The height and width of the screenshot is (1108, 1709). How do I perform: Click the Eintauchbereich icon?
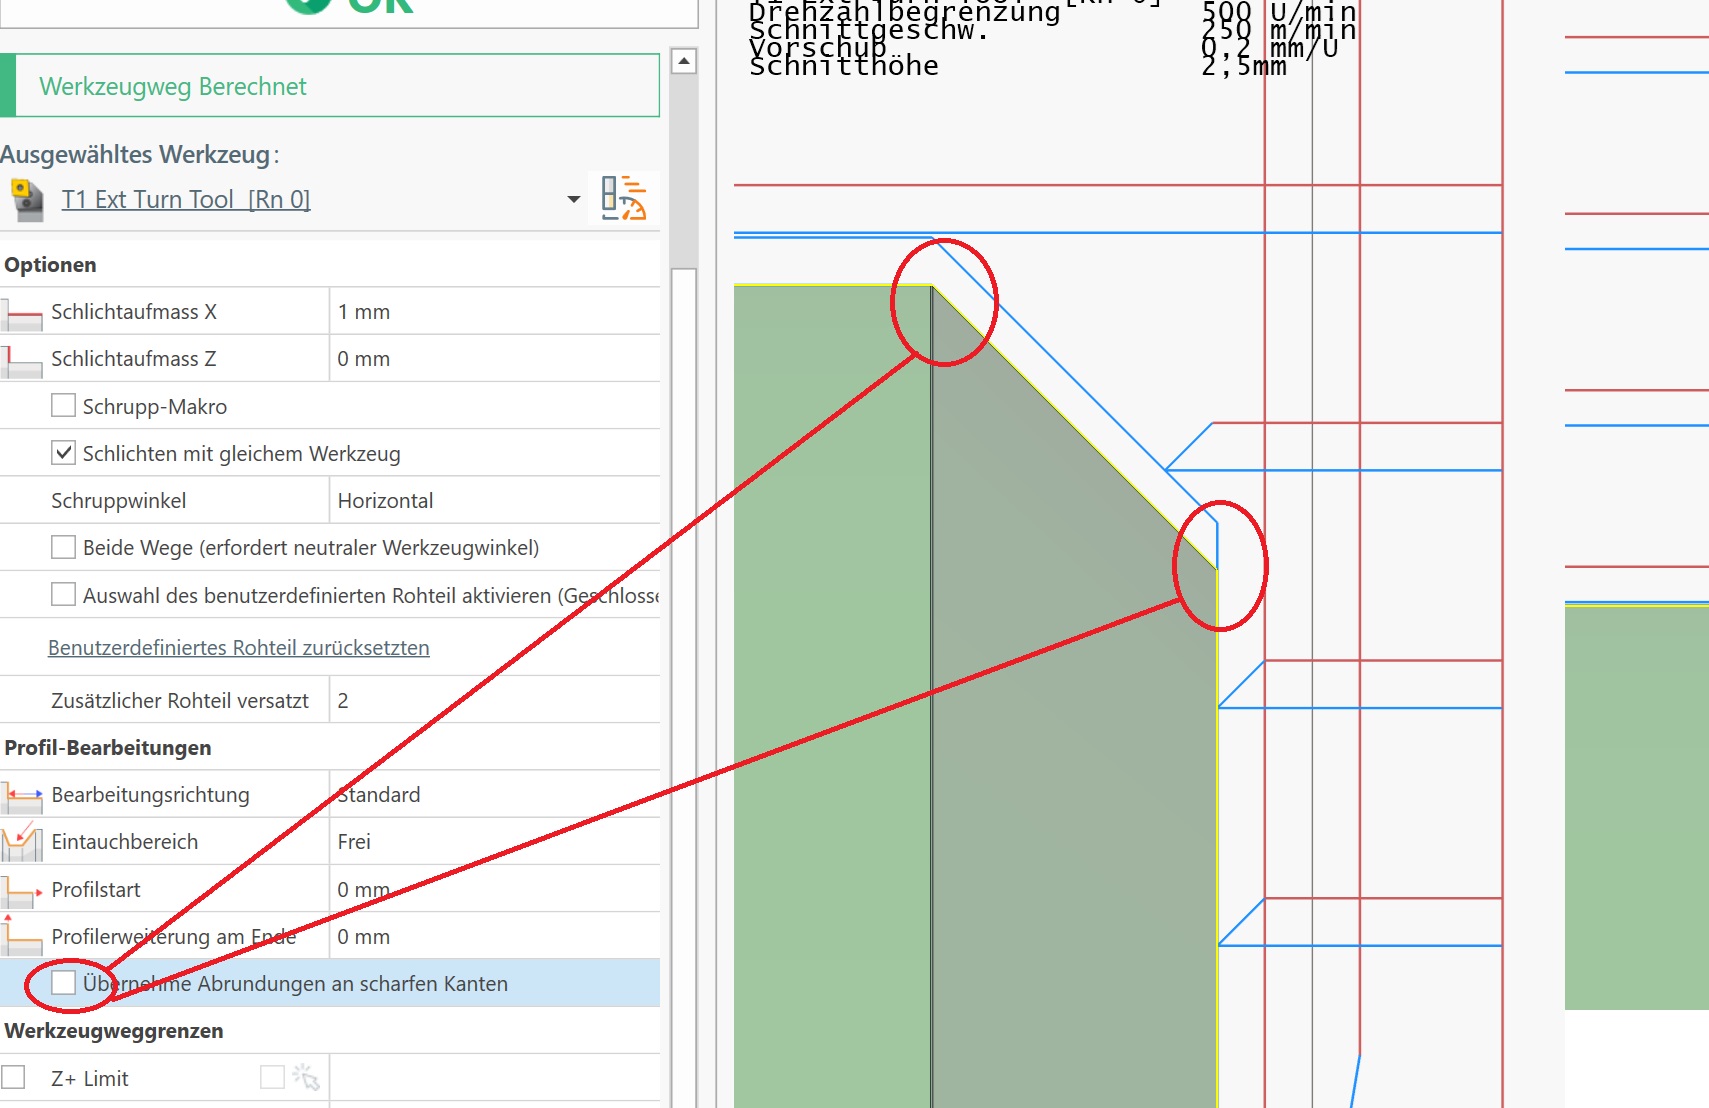(22, 842)
